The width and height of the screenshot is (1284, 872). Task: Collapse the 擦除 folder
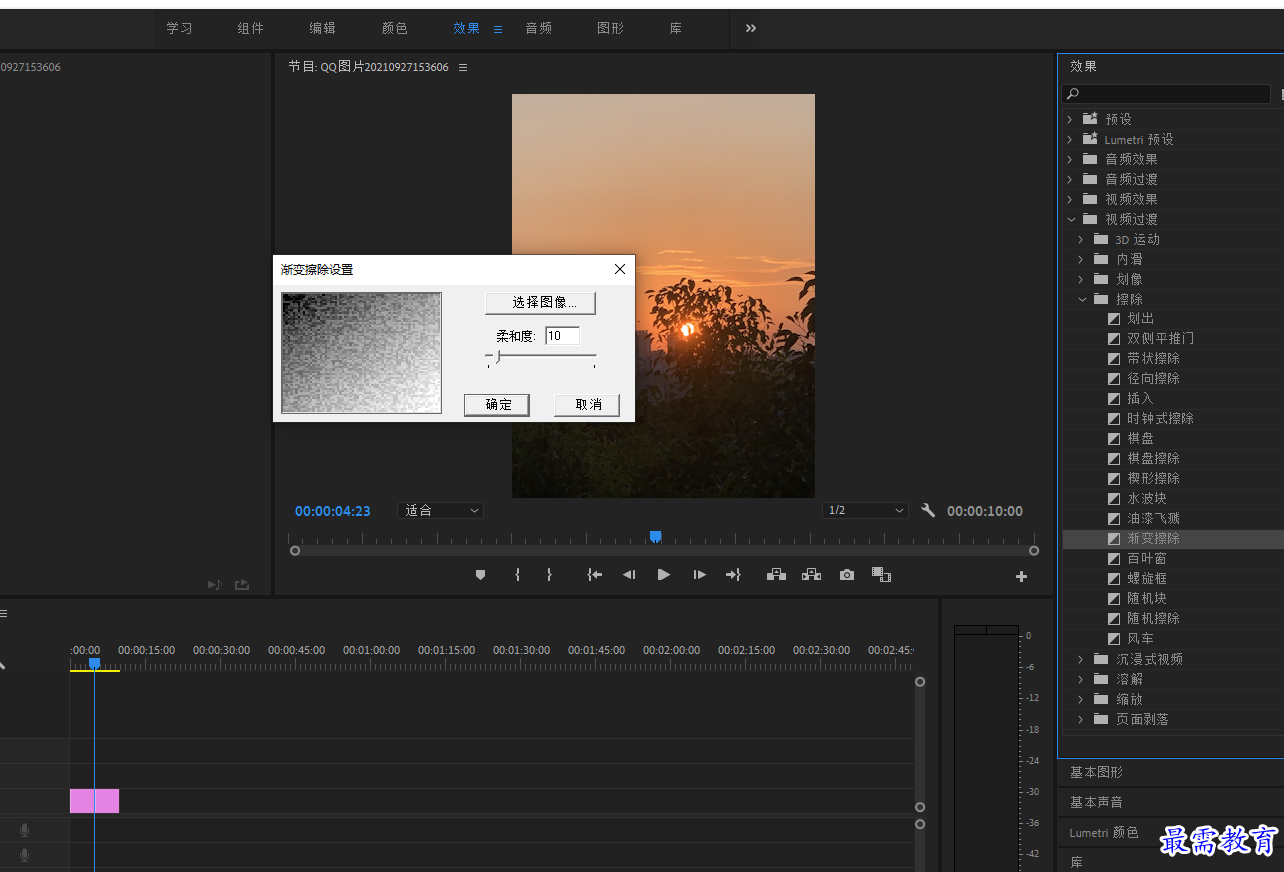[x=1082, y=299]
